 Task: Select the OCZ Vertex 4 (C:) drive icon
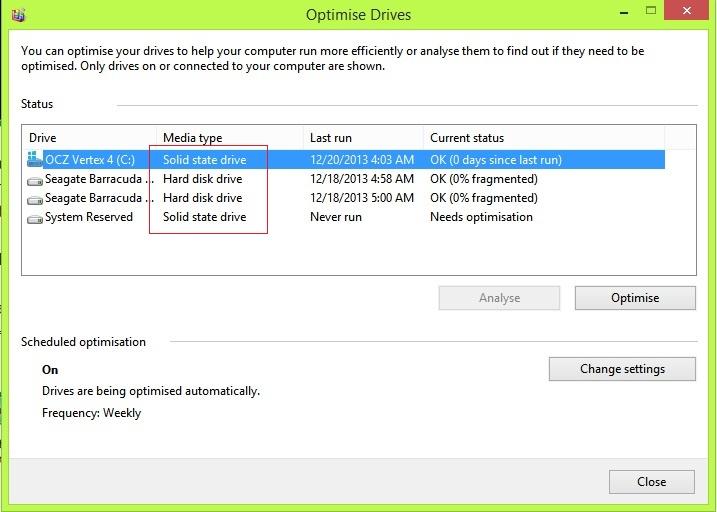pos(35,159)
